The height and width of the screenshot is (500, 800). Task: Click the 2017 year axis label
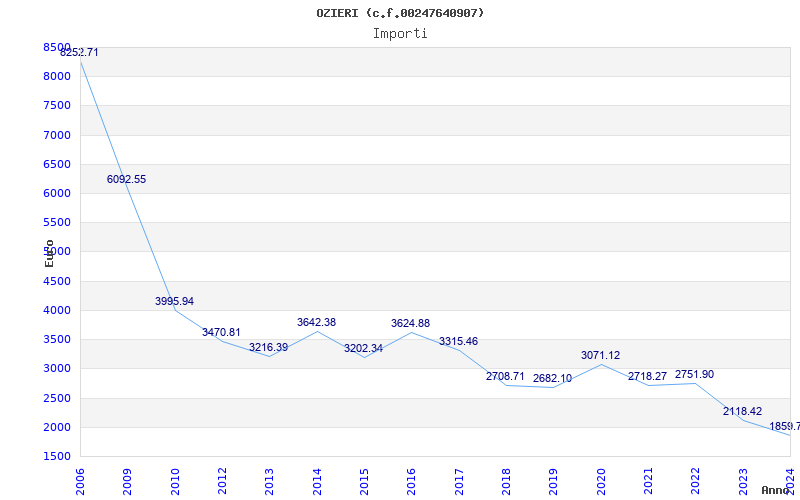(459, 482)
